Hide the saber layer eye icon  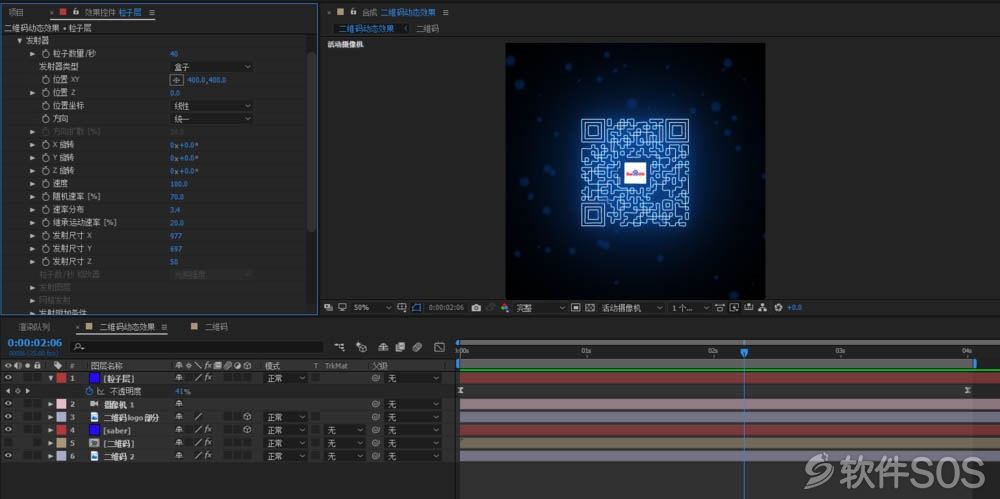click(x=8, y=430)
